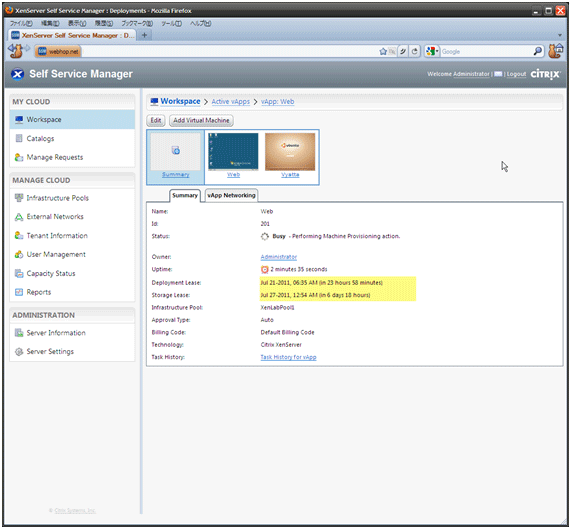The height and width of the screenshot is (529, 571).
Task: Open the vApp: Web breadcrumb link
Action: pyautogui.click(x=277, y=102)
